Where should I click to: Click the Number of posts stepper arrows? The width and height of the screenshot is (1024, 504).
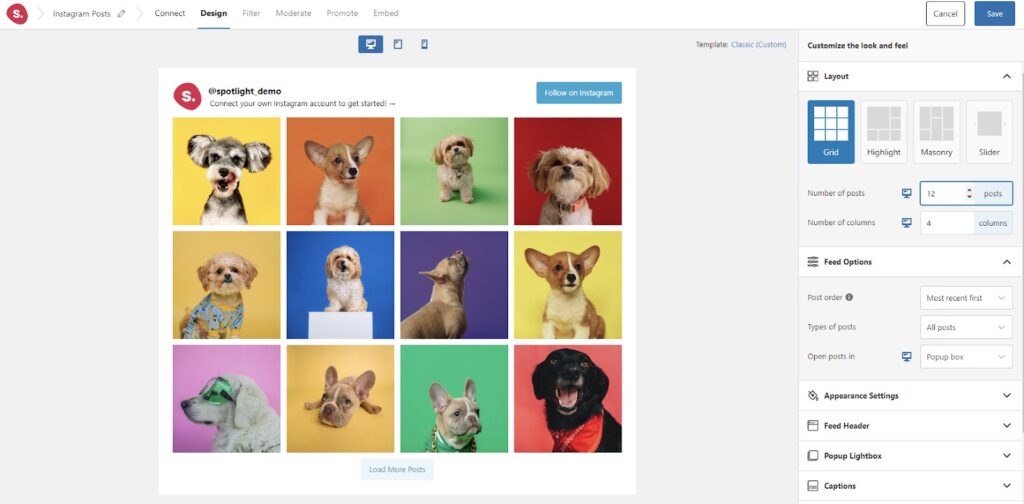click(x=969, y=193)
